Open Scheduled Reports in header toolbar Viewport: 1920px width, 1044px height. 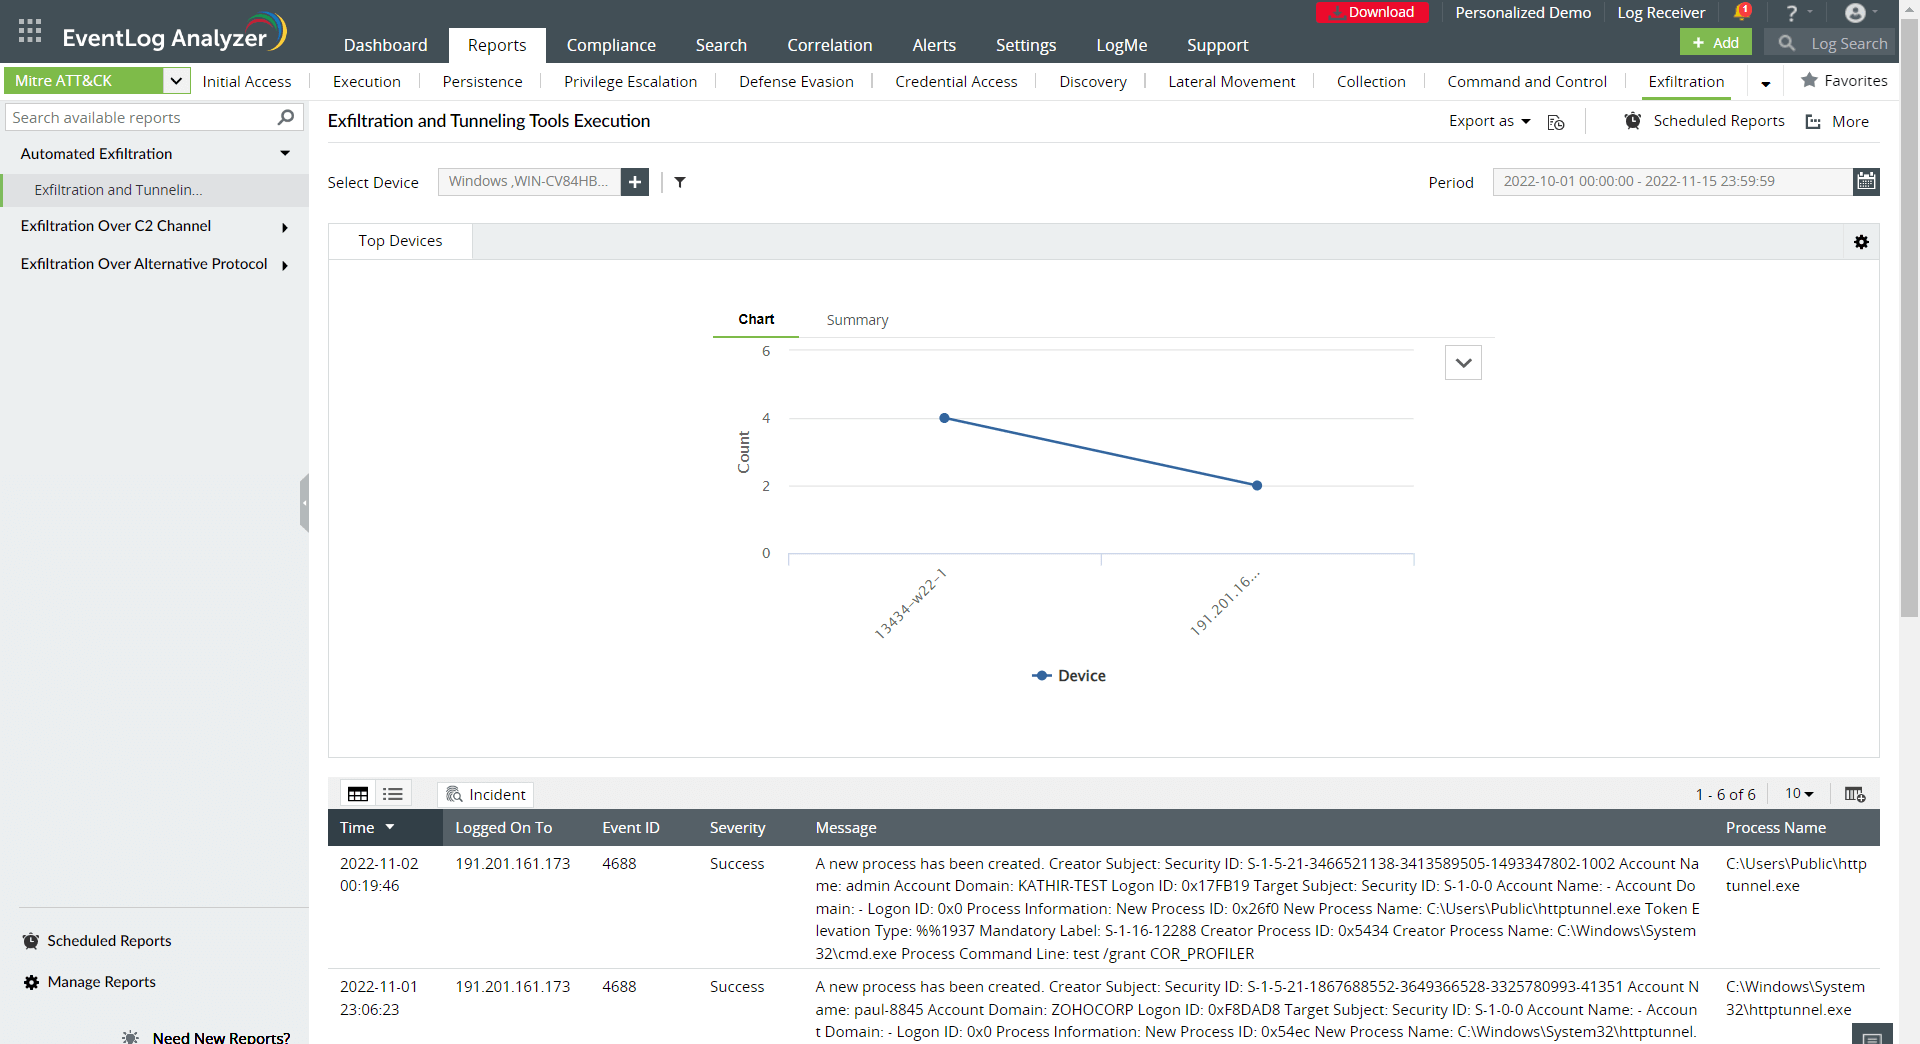(x=1704, y=120)
